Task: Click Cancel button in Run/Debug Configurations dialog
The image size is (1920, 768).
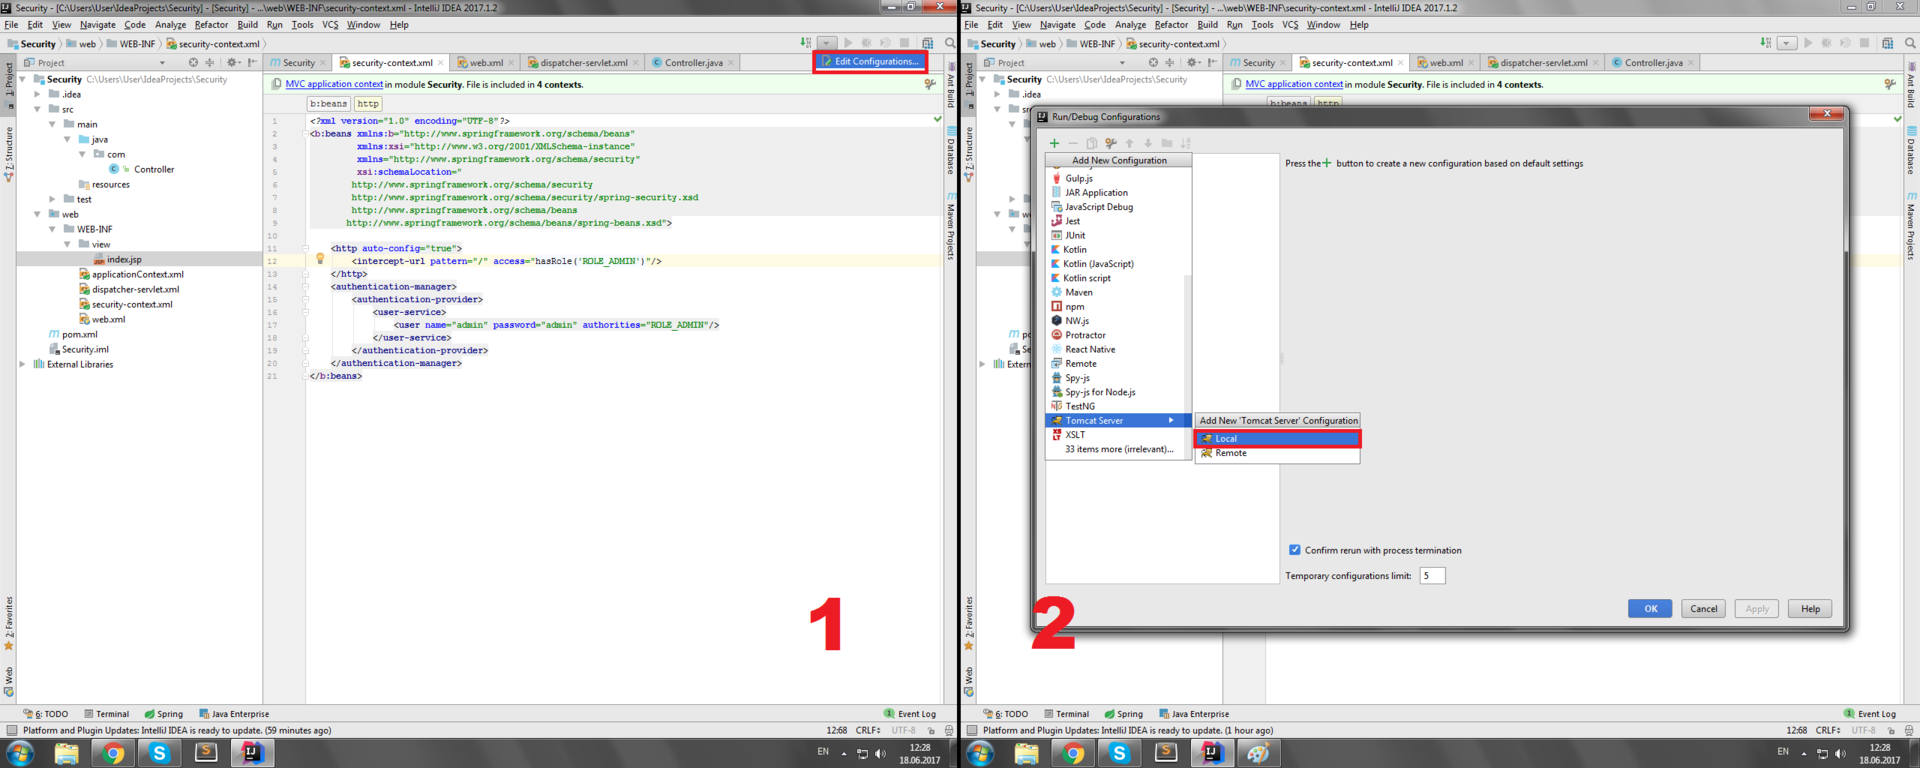Action: (1704, 608)
